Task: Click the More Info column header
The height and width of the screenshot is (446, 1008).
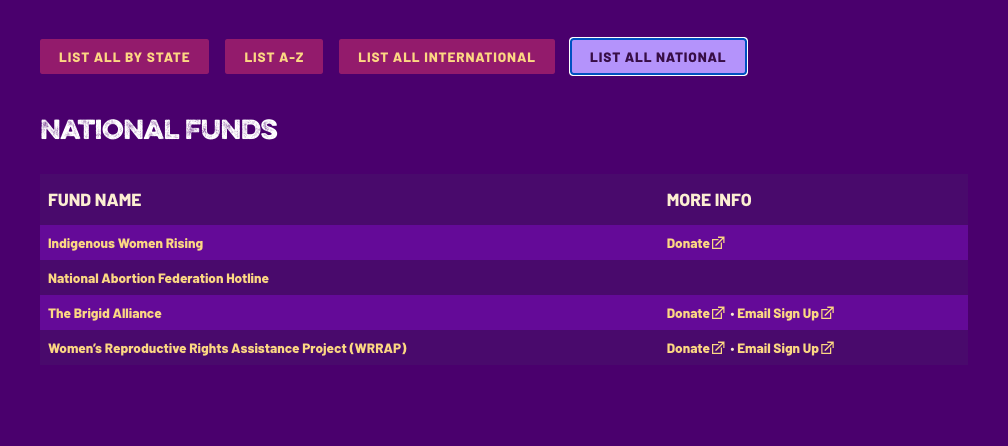Action: (x=709, y=200)
